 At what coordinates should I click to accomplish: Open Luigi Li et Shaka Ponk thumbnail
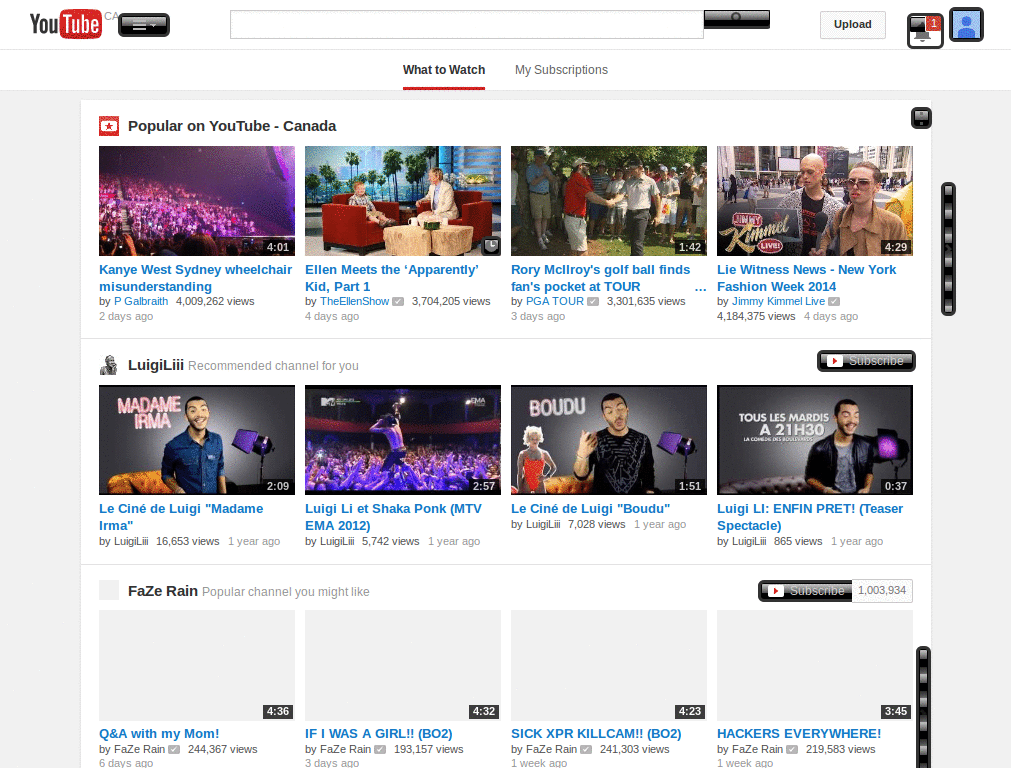pyautogui.click(x=403, y=440)
